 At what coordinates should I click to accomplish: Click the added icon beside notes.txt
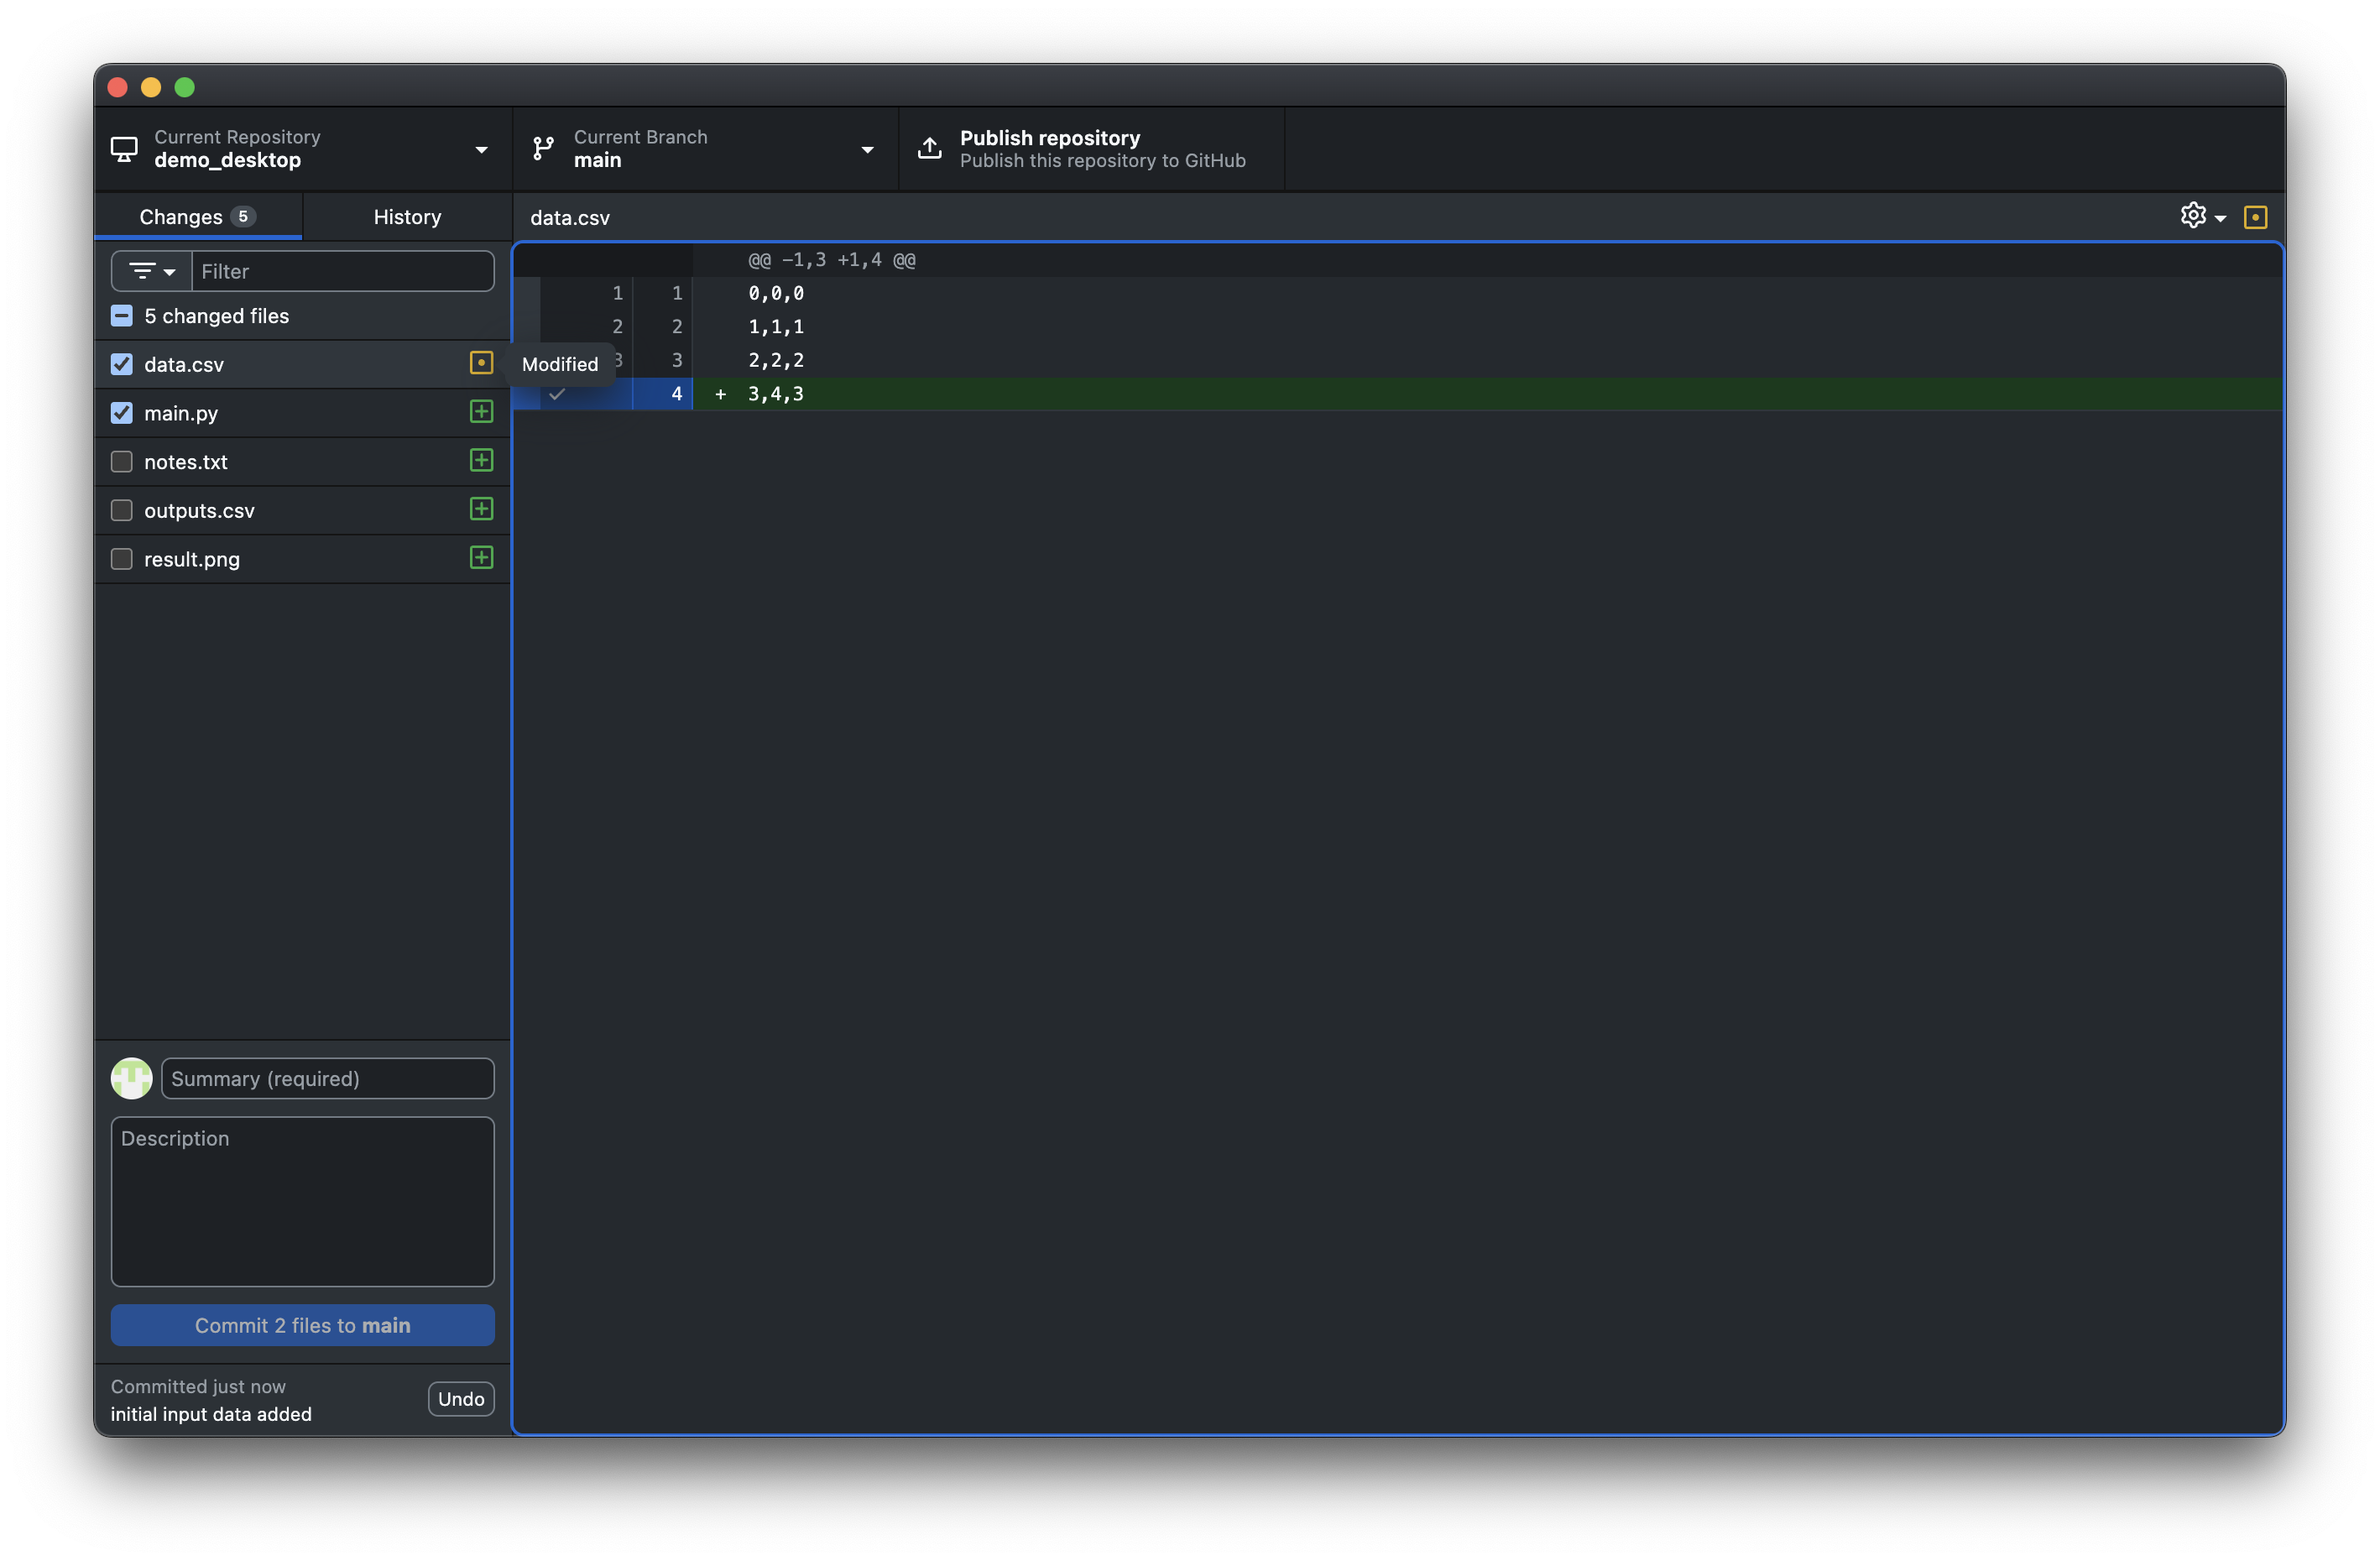pos(481,461)
